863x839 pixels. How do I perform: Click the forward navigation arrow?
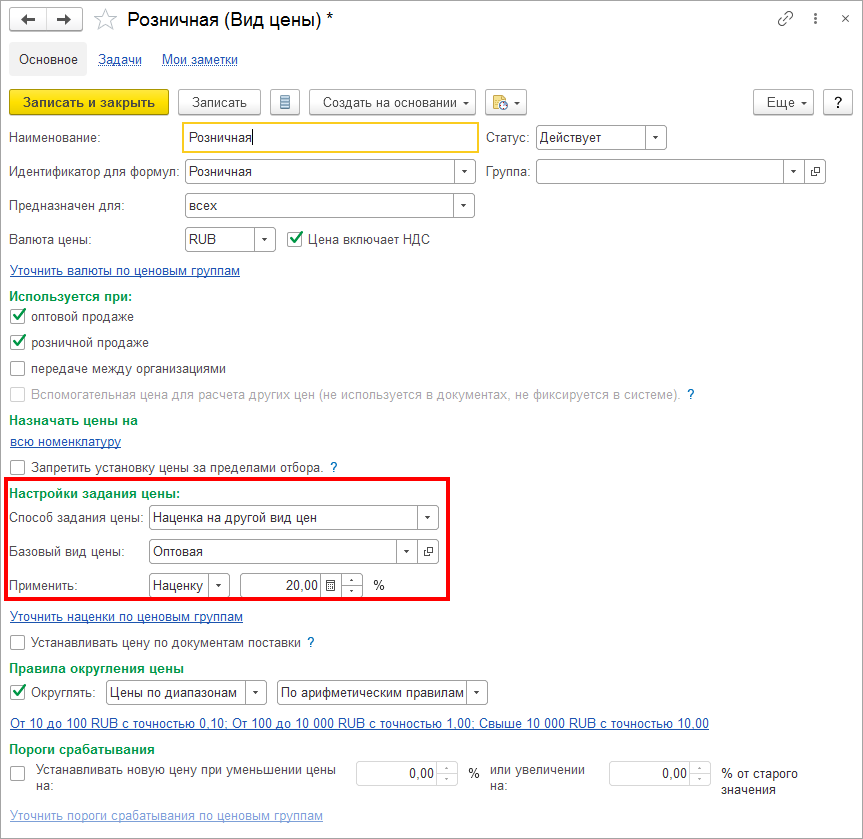64,19
